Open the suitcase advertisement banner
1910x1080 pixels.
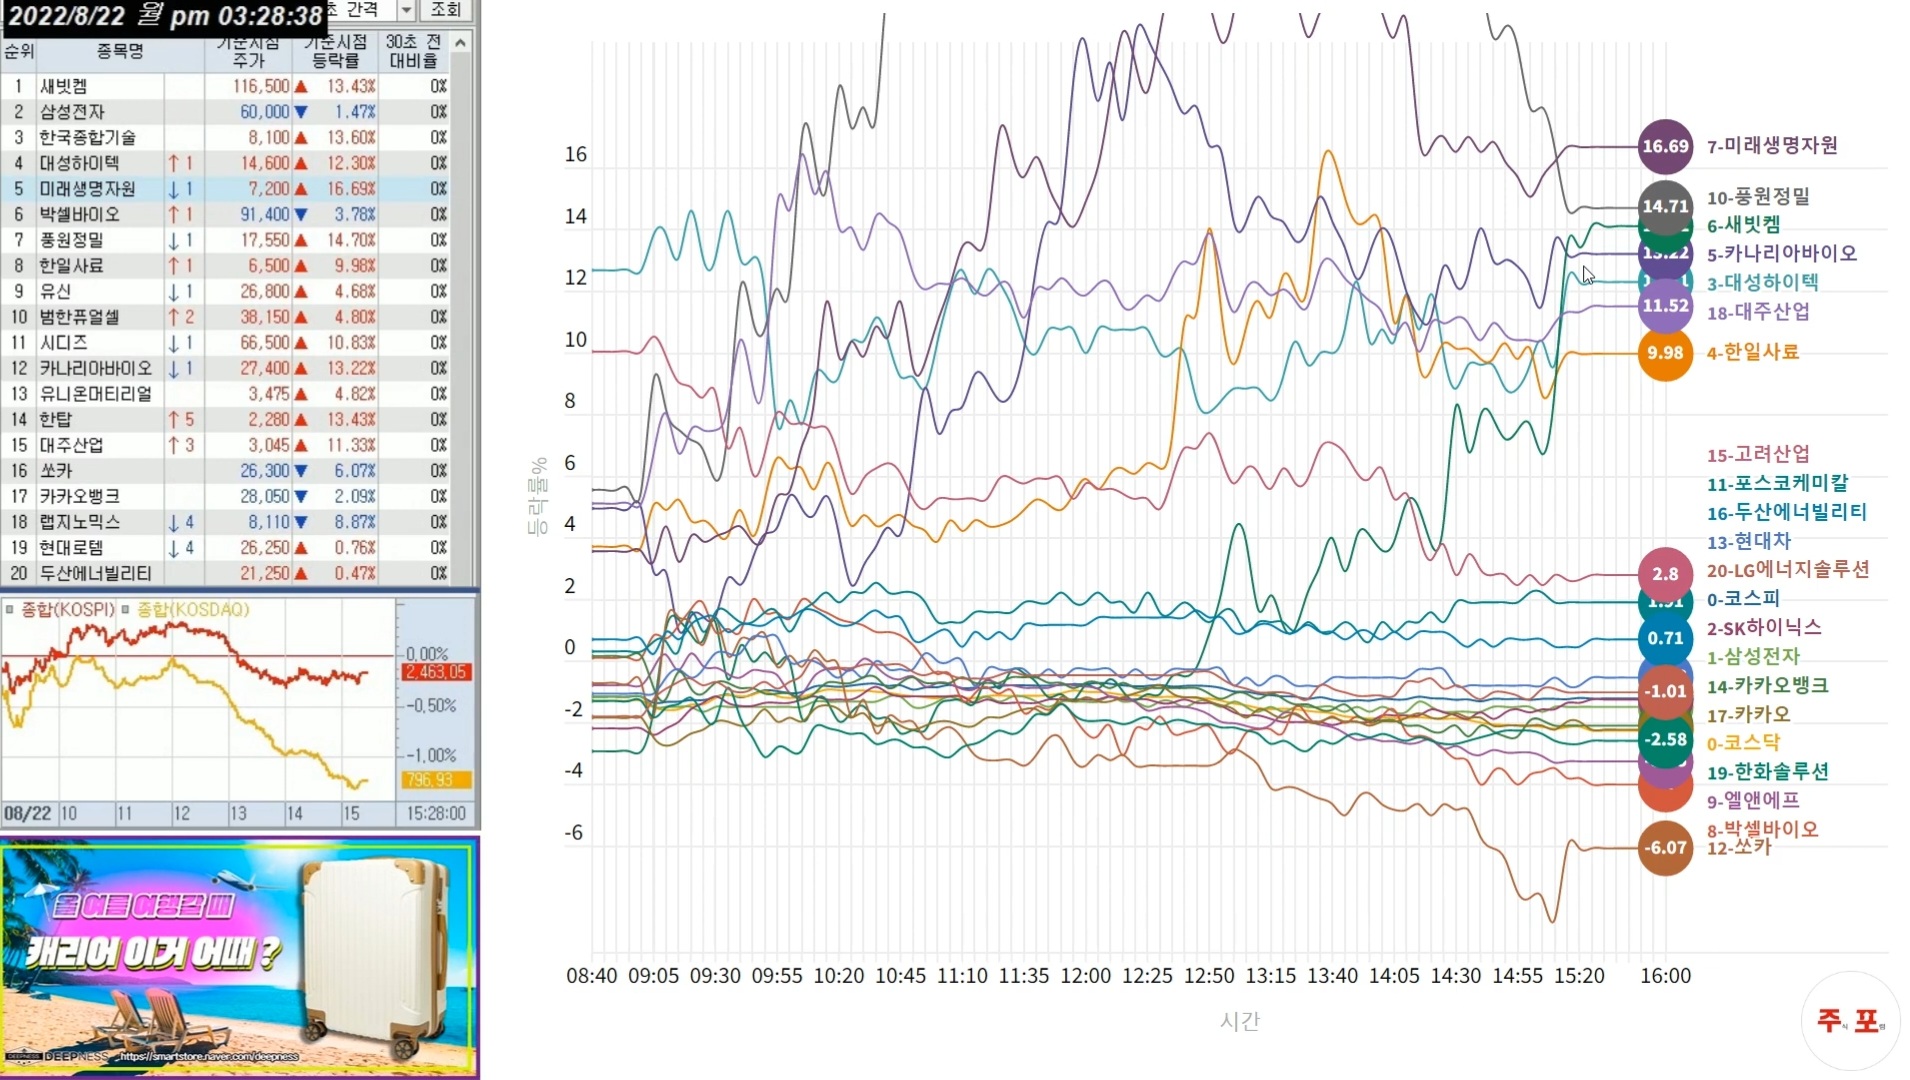coord(240,958)
